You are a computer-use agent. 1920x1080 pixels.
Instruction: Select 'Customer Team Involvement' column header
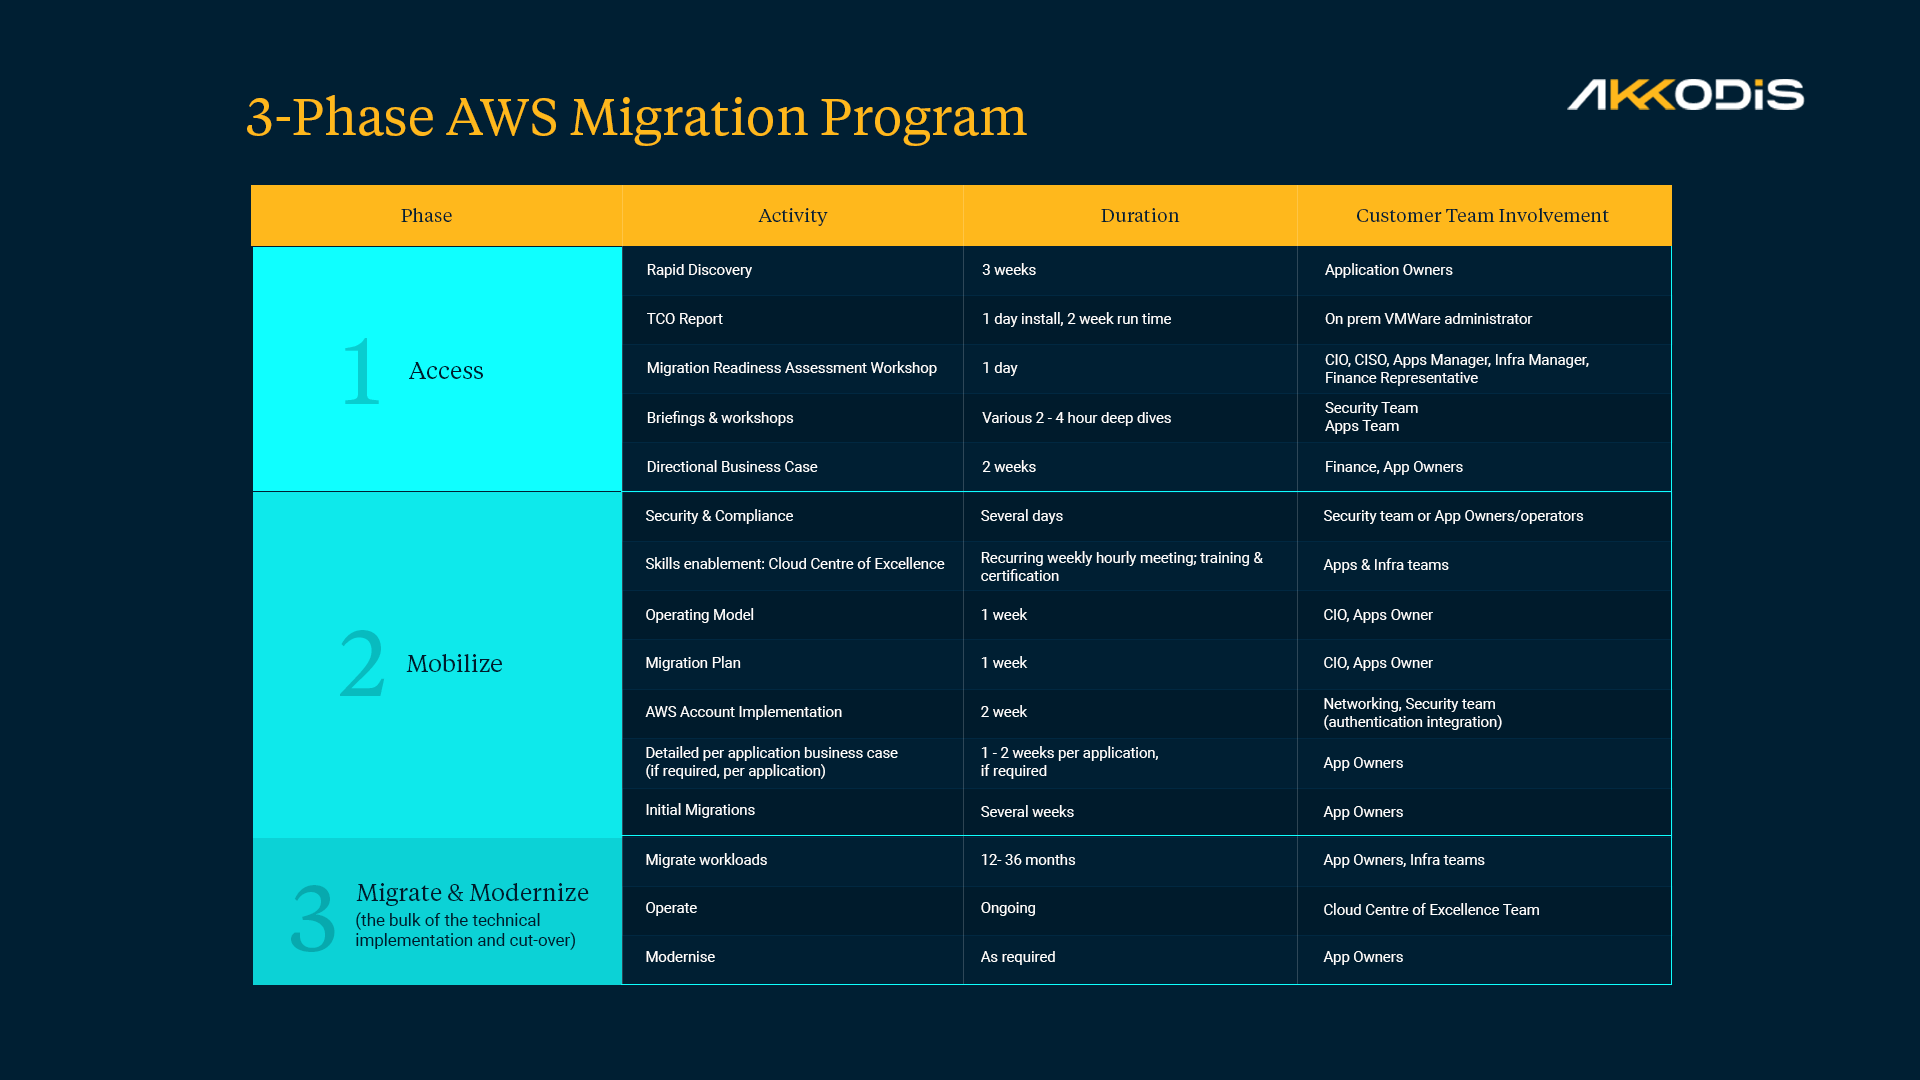1482,215
